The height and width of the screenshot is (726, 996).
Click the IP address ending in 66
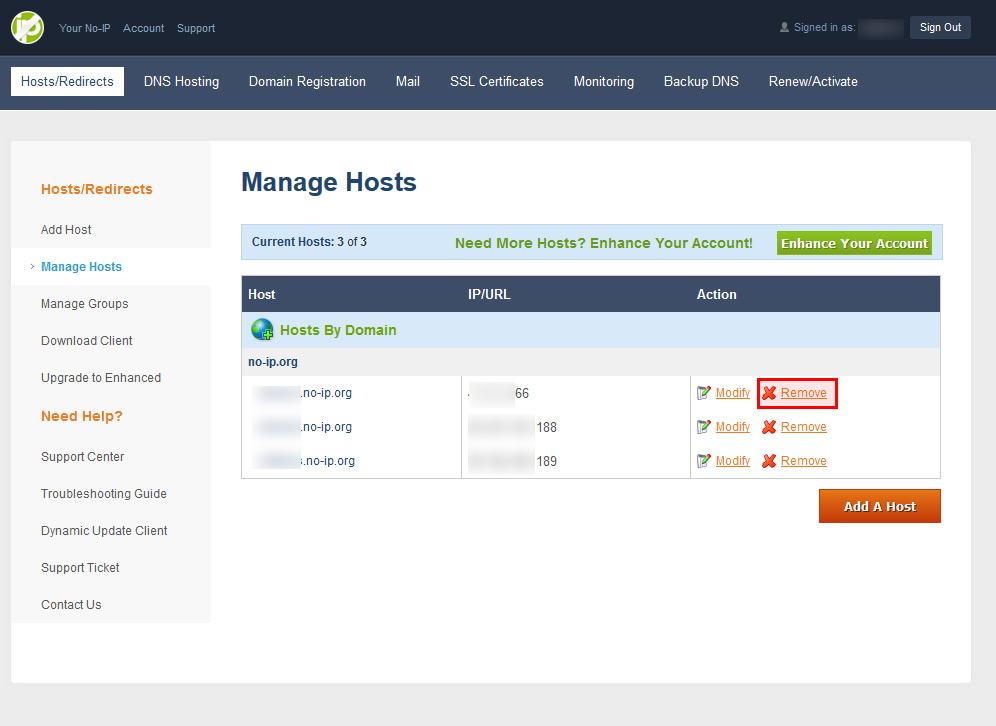[x=499, y=393]
